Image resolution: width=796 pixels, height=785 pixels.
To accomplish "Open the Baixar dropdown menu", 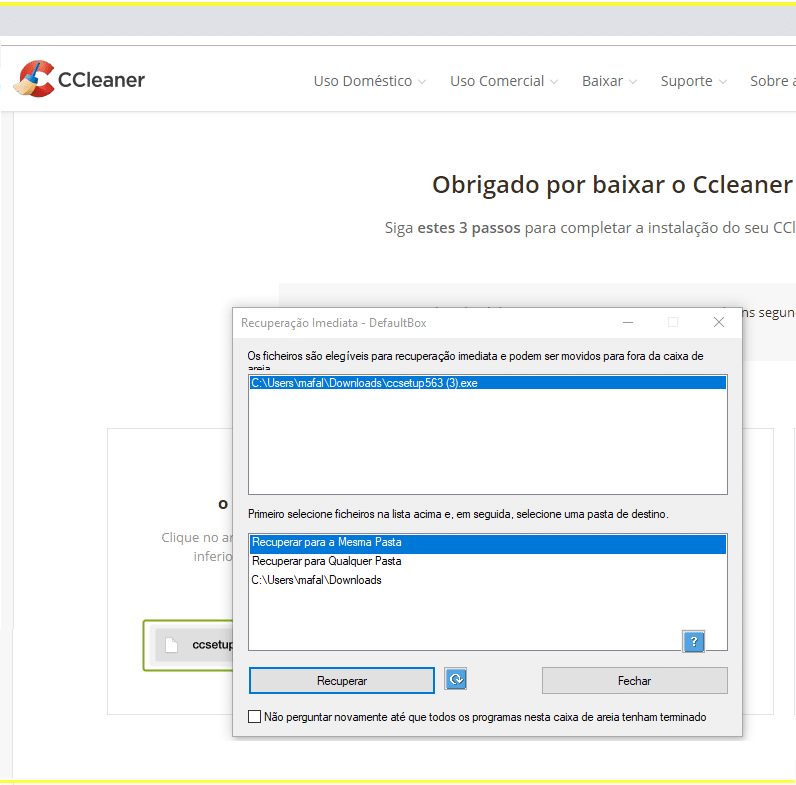I will [x=609, y=81].
